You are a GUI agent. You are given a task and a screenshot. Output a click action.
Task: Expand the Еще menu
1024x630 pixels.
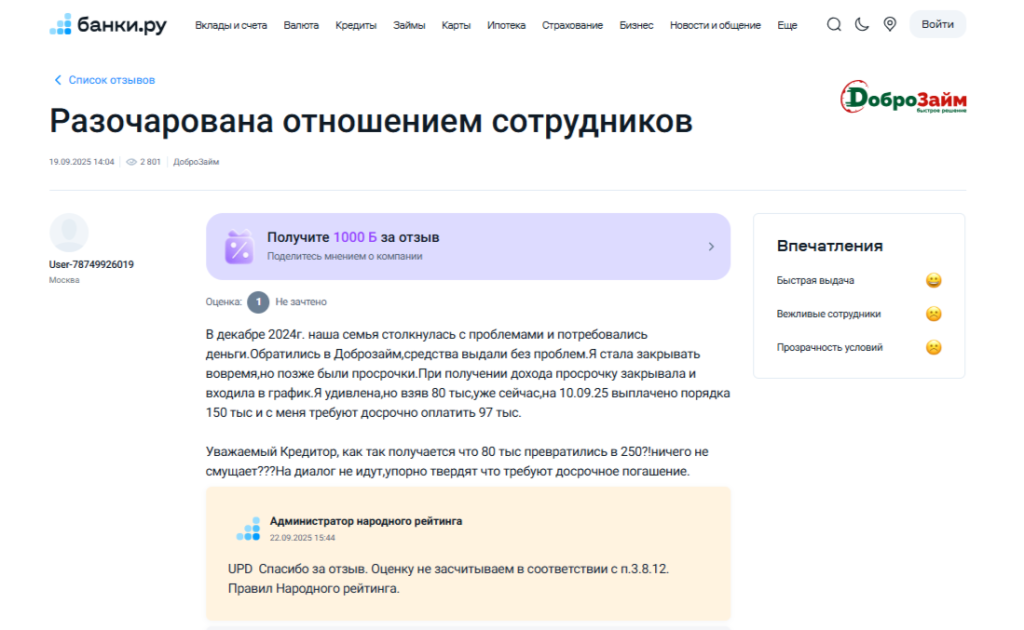coord(787,25)
